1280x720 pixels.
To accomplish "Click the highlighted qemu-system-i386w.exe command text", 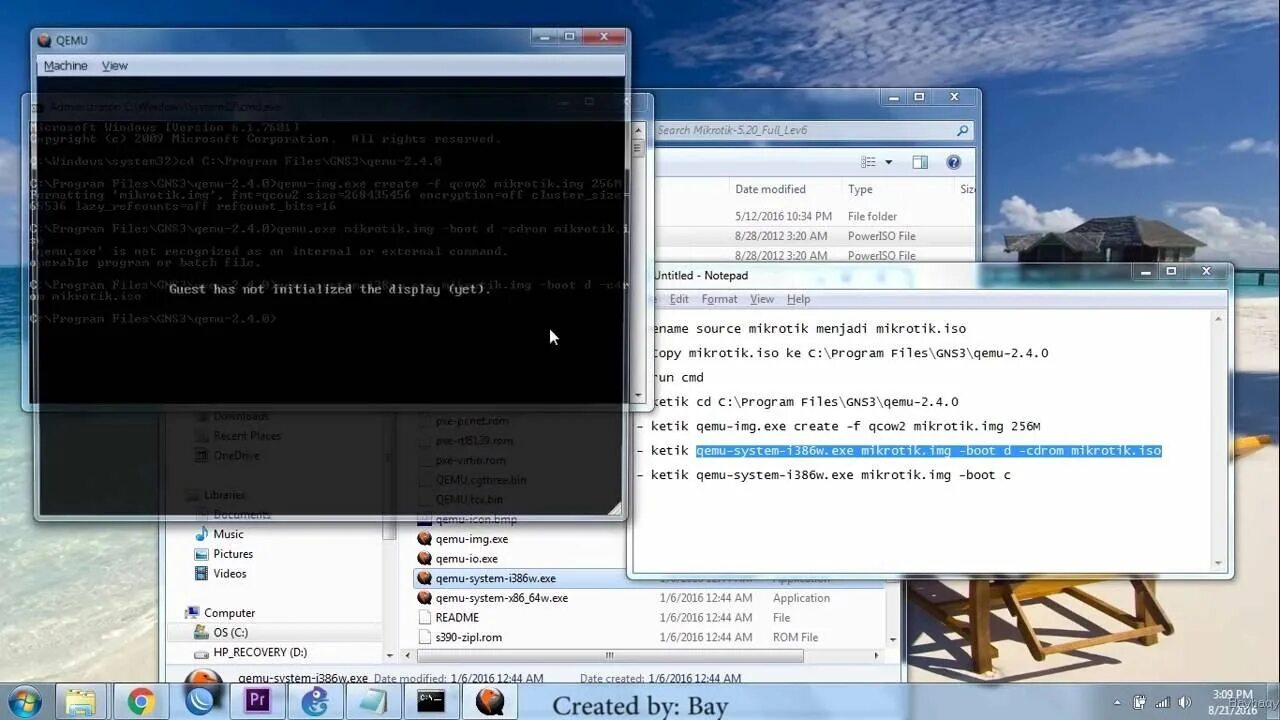I will pyautogui.click(x=929, y=451).
